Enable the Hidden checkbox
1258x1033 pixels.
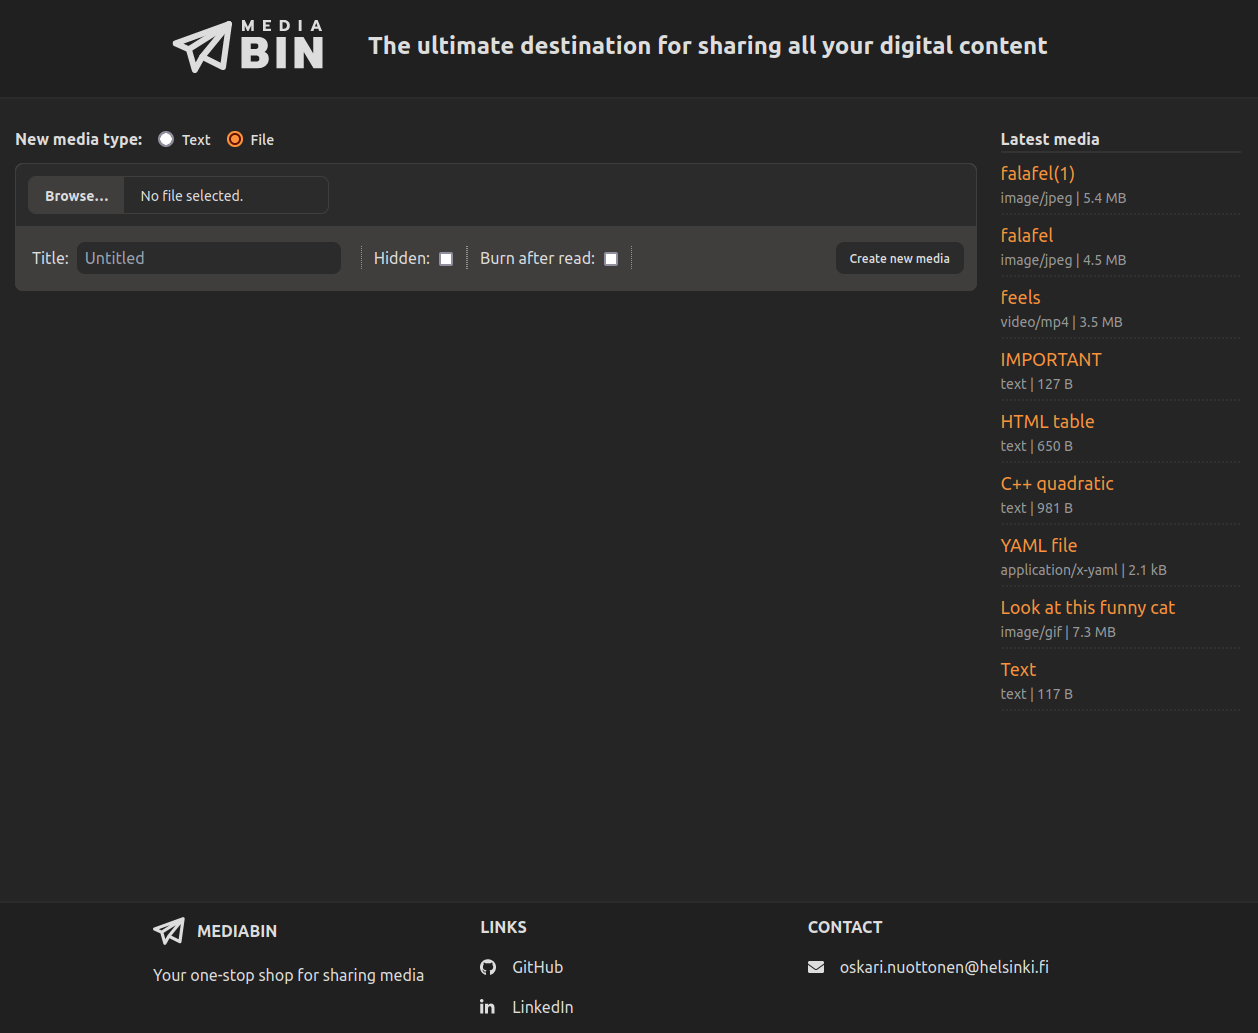pos(446,258)
